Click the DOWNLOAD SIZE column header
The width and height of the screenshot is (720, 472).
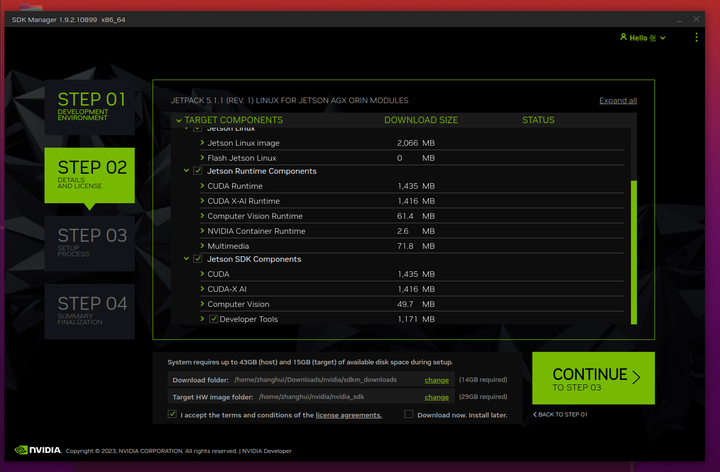click(x=421, y=120)
